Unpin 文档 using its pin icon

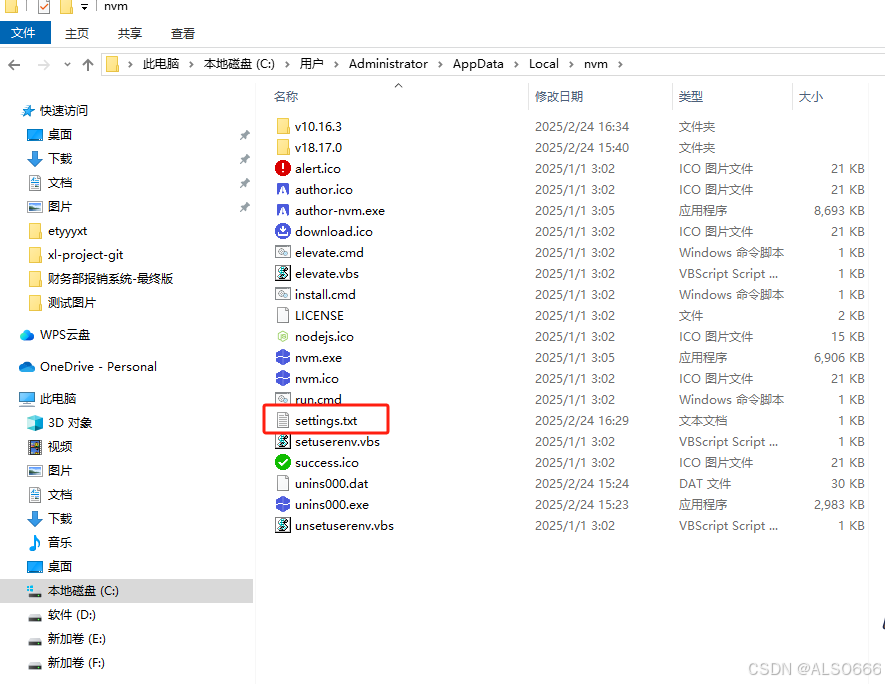244,183
